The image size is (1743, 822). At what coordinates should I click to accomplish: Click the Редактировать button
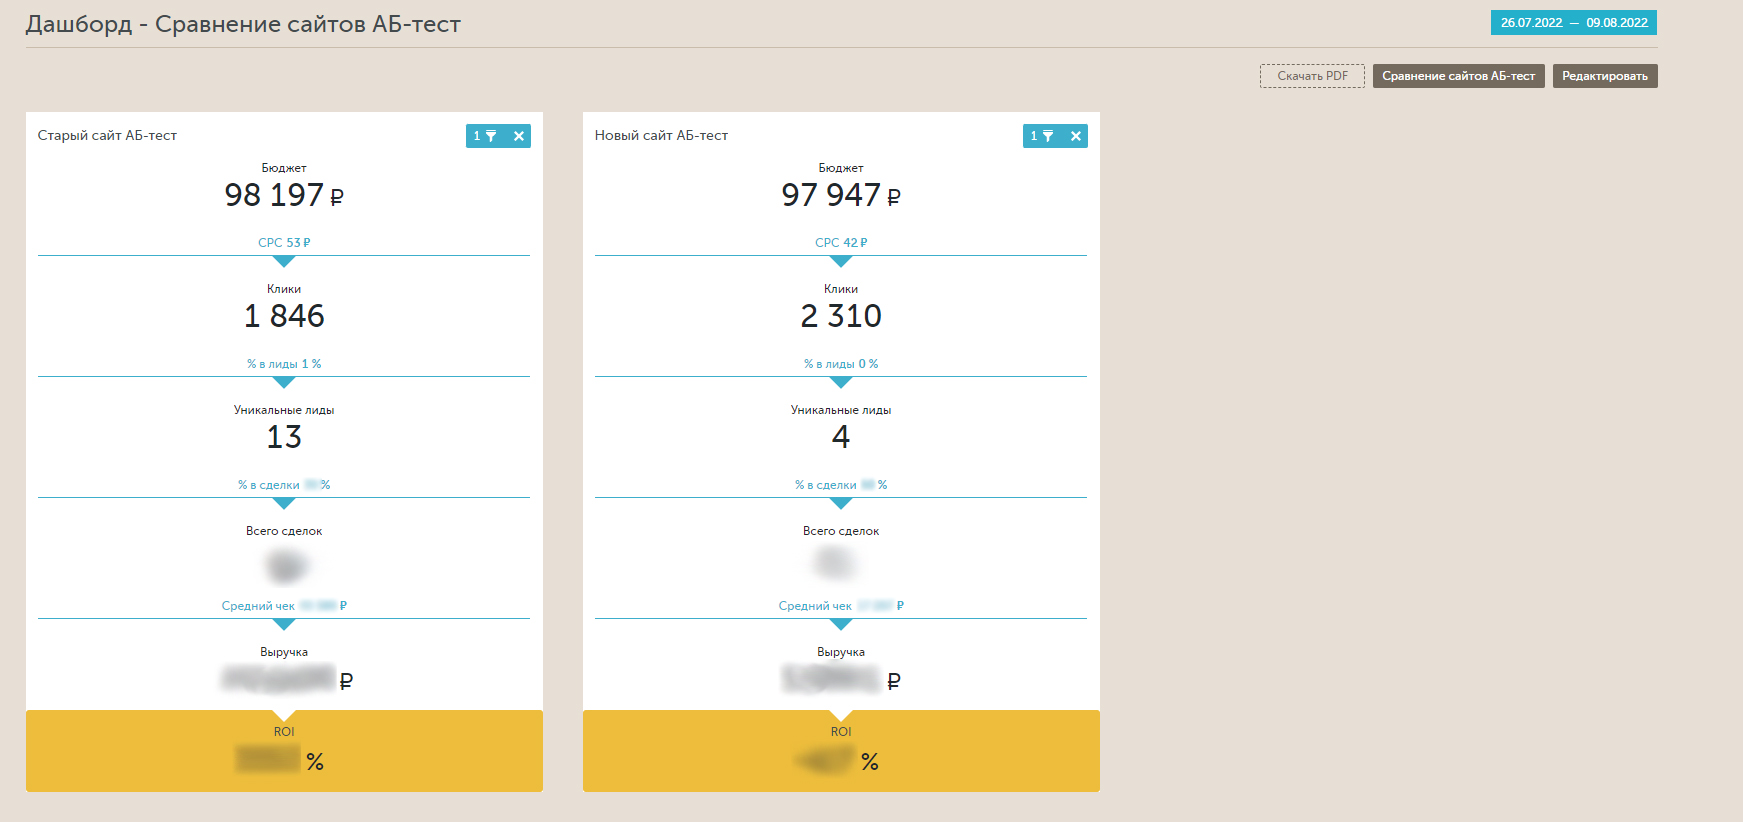pos(1605,76)
